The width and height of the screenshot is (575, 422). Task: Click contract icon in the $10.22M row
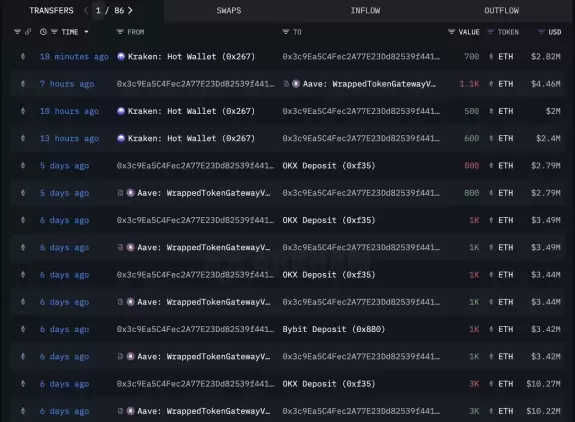[120, 411]
